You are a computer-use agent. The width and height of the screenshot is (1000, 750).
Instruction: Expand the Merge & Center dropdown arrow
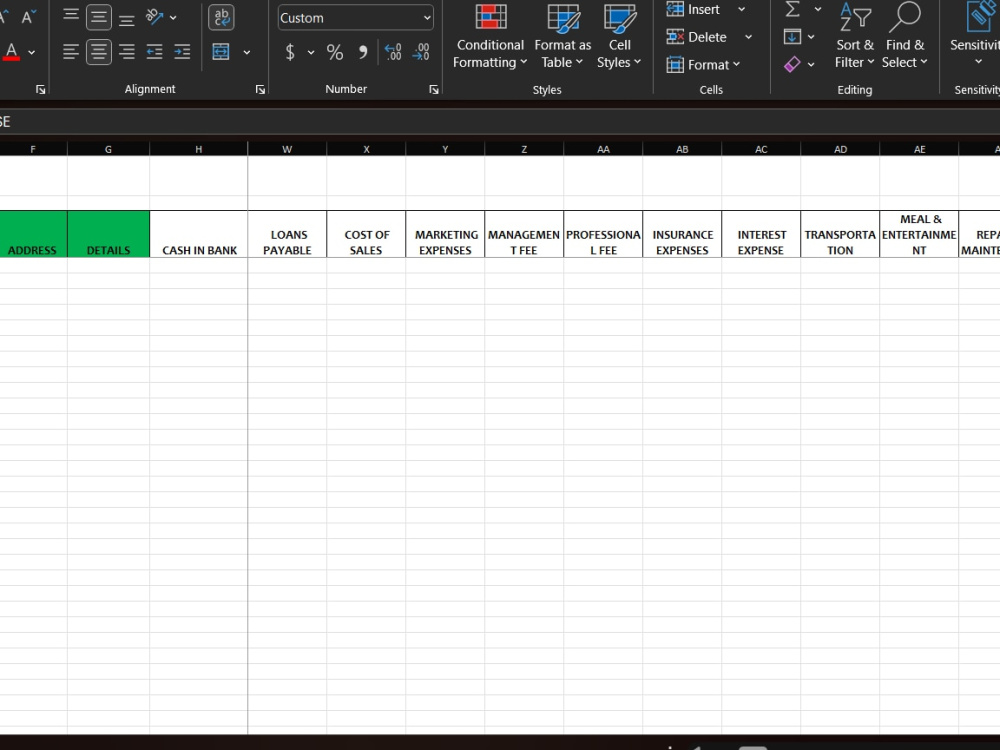pyautogui.click(x=247, y=52)
